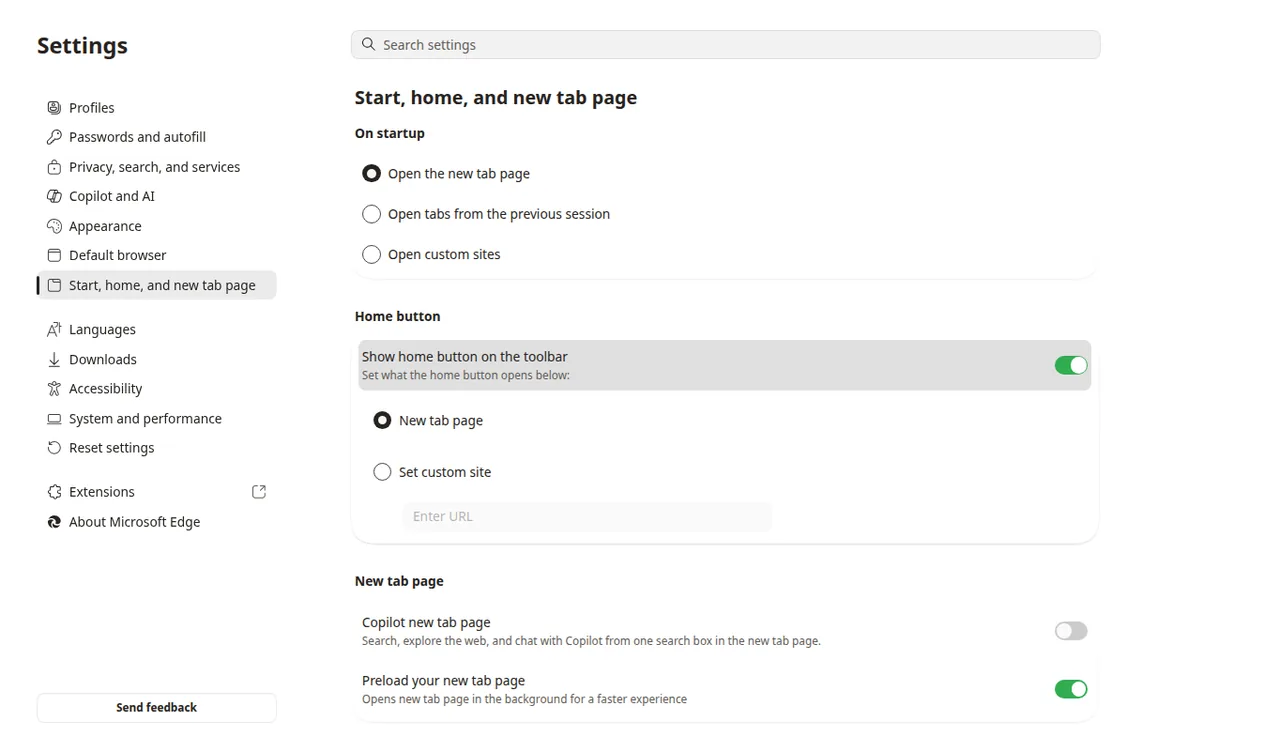The width and height of the screenshot is (1280, 752).
Task: Open the Default browser section
Action: (x=156, y=255)
